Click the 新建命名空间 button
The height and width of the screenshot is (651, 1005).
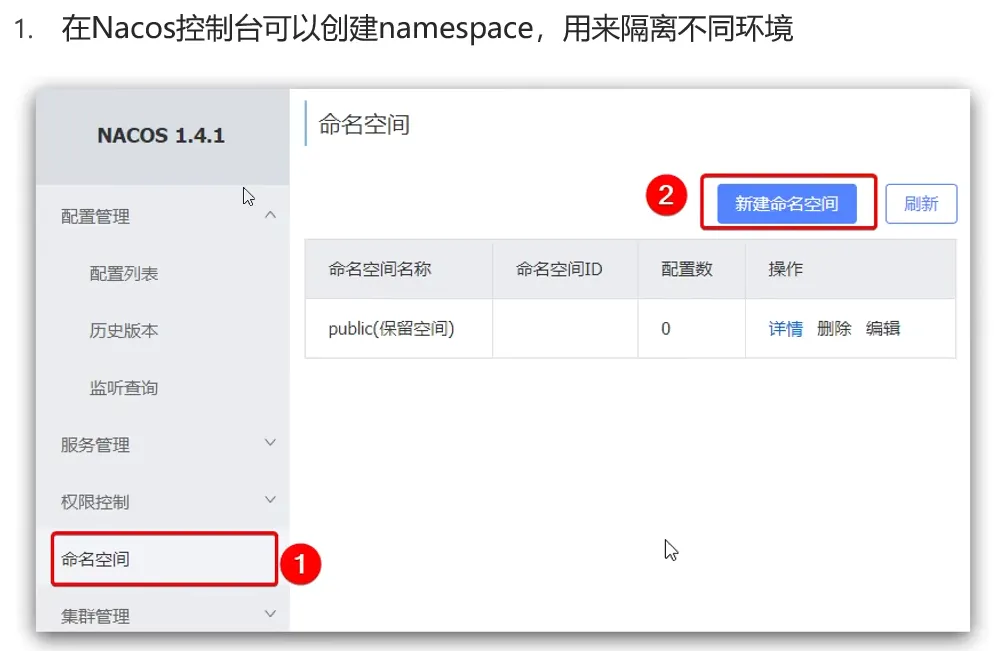click(786, 203)
